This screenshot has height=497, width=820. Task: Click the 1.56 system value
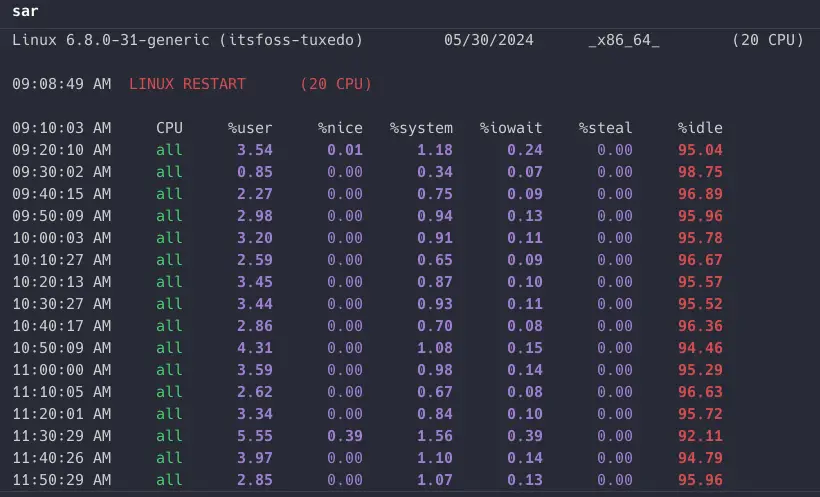[x=434, y=436]
